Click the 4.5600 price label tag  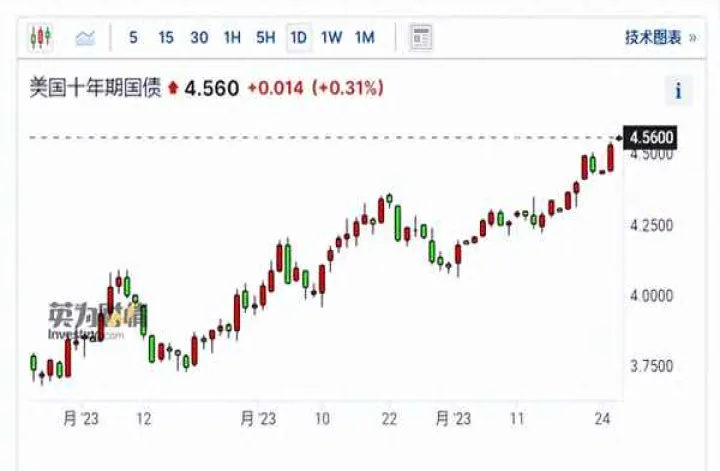tap(650, 137)
